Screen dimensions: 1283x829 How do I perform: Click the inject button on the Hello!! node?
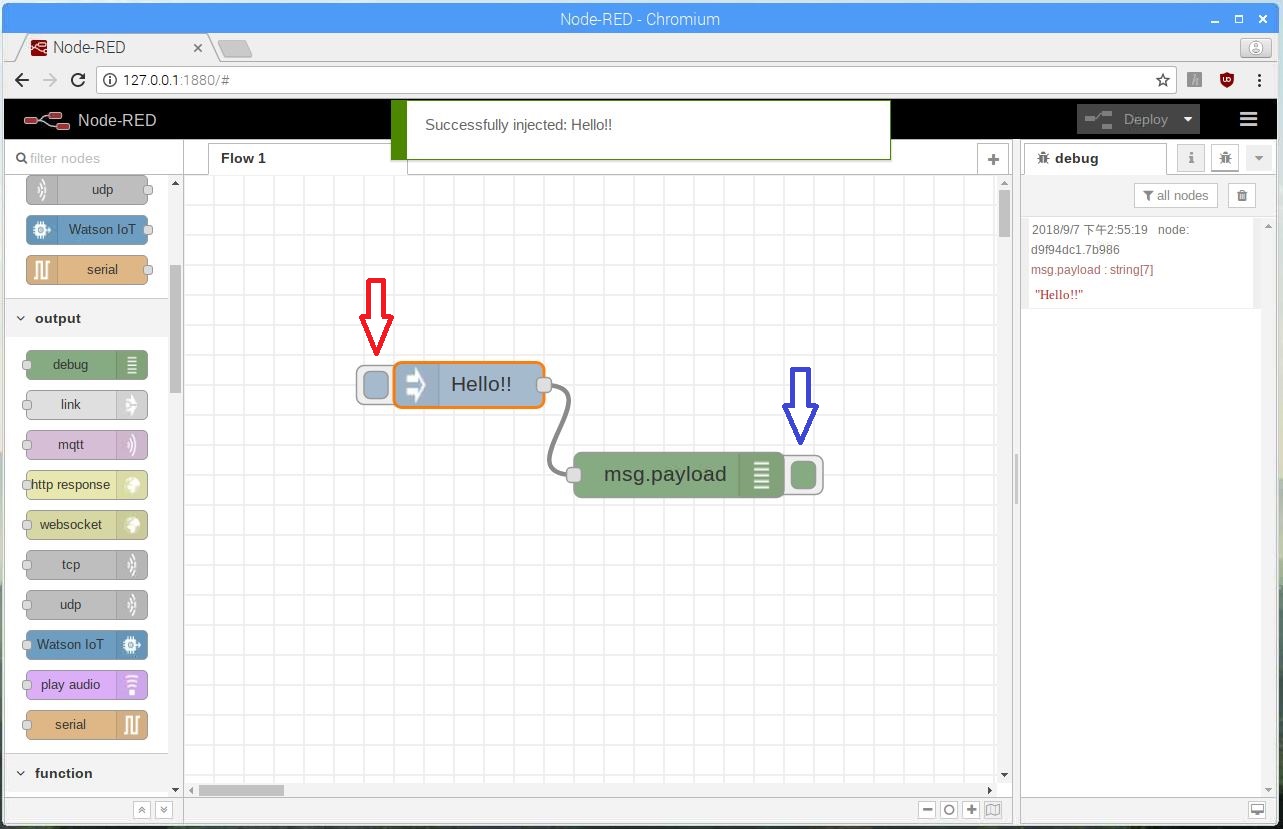(376, 385)
